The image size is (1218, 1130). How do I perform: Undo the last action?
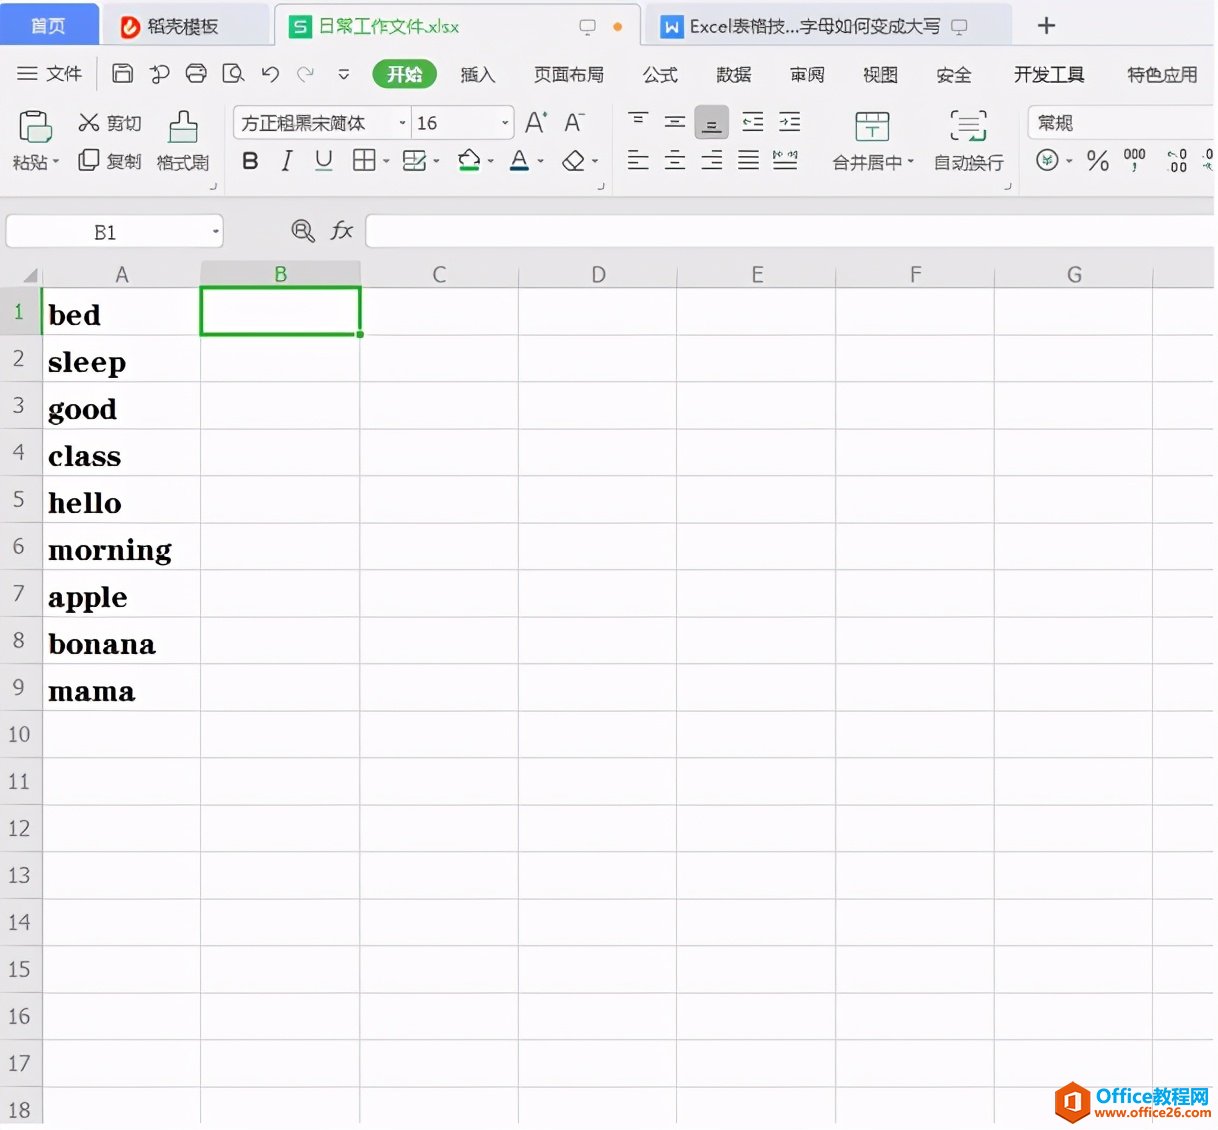(270, 73)
